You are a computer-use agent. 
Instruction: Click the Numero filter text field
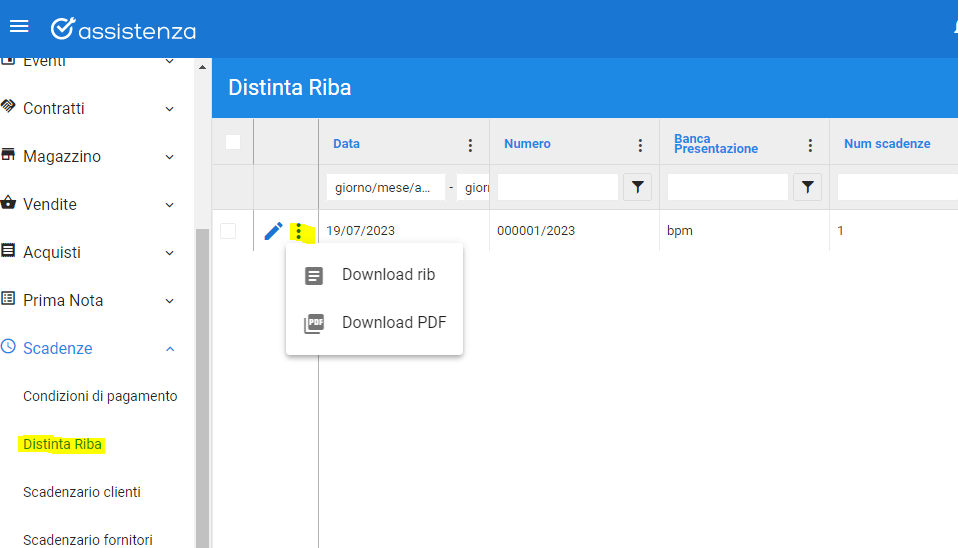(558, 187)
